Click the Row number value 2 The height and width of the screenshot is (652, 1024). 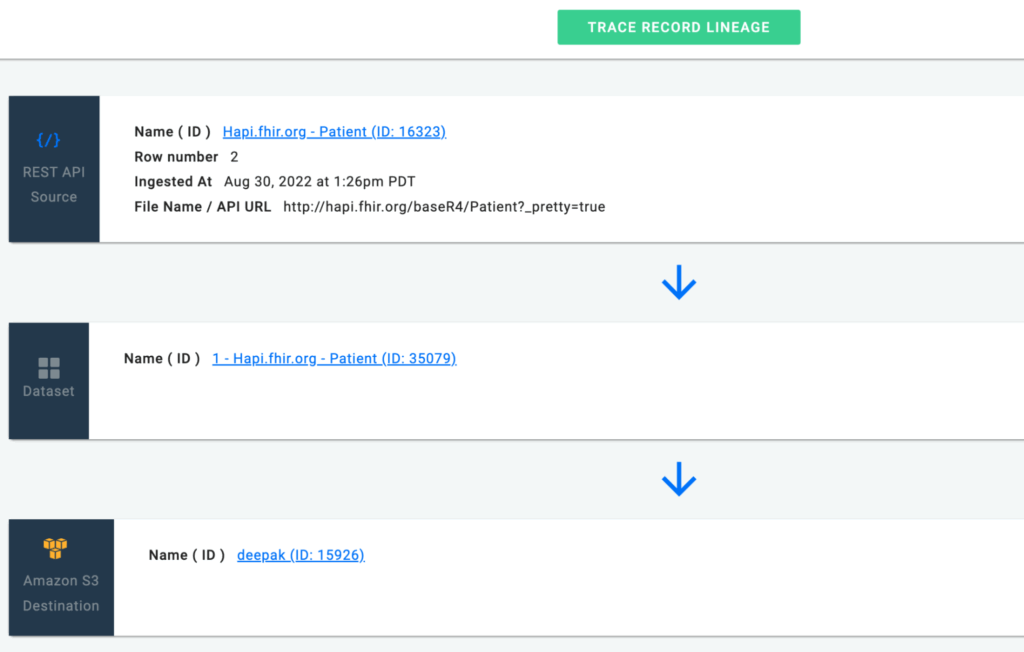click(x=232, y=156)
